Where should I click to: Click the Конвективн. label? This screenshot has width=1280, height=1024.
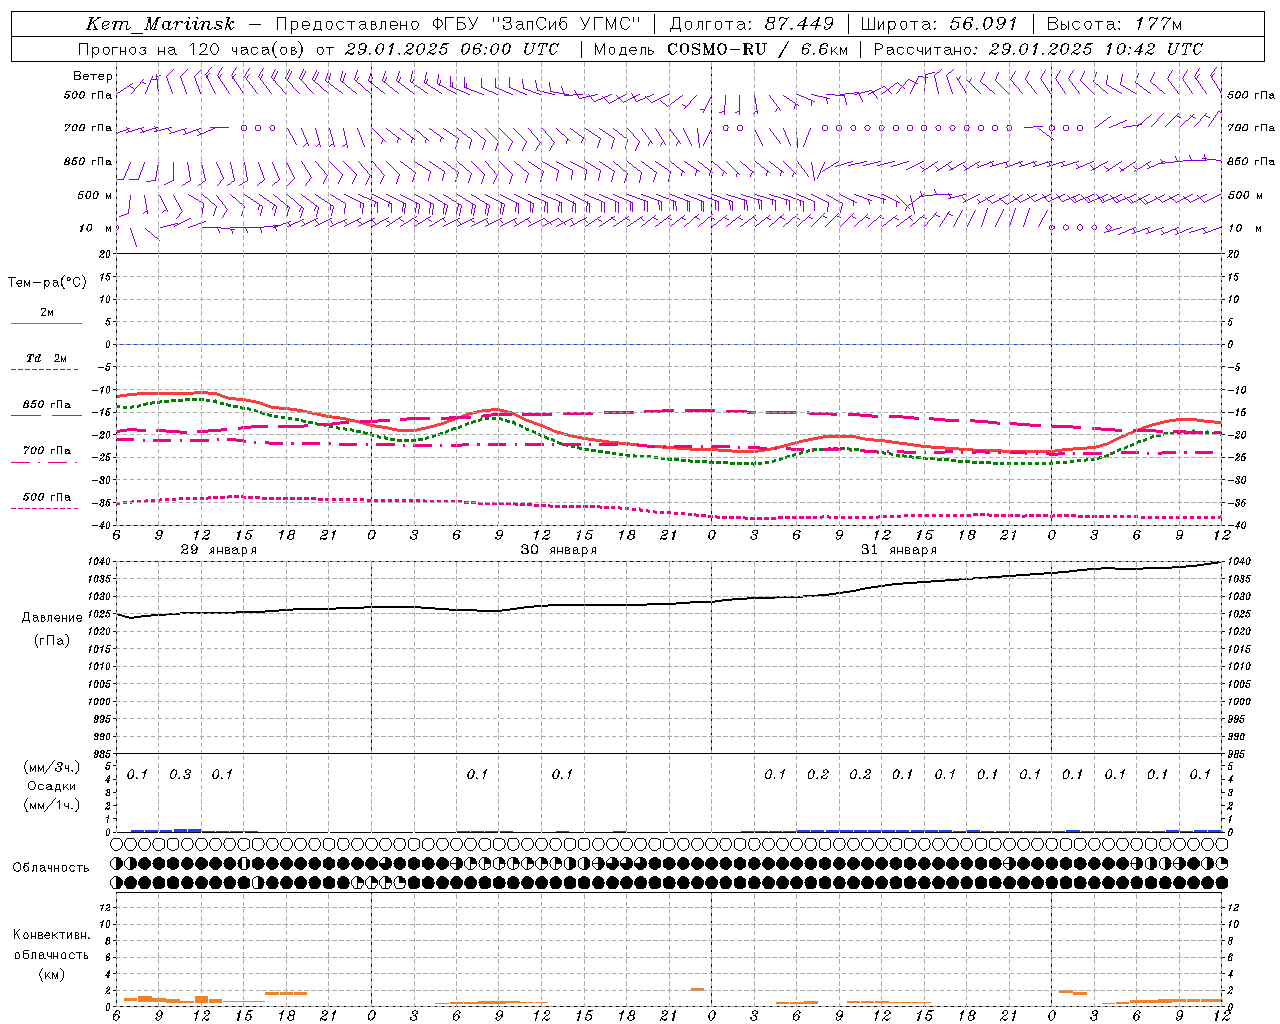pyautogui.click(x=51, y=935)
